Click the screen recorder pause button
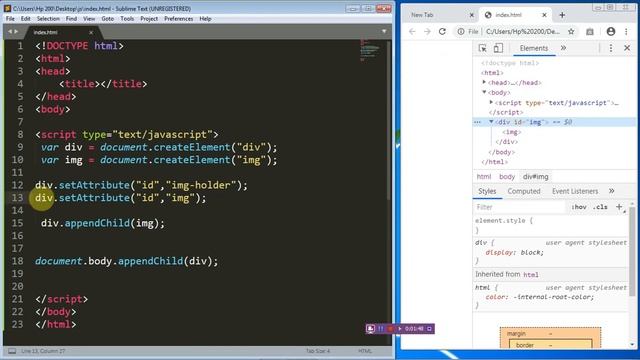 click(381, 329)
